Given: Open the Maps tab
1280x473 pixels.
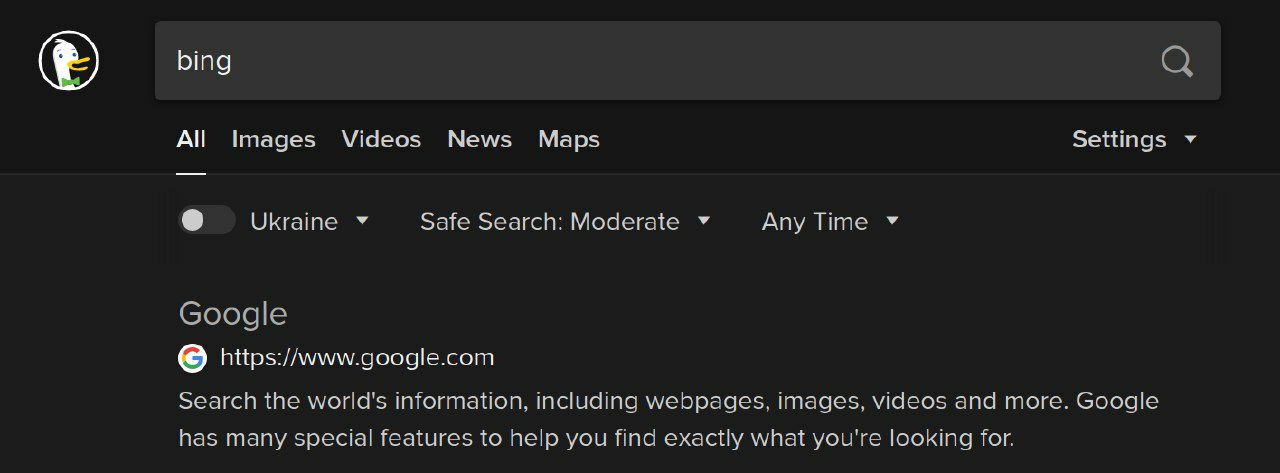Looking at the screenshot, I should click(568, 139).
